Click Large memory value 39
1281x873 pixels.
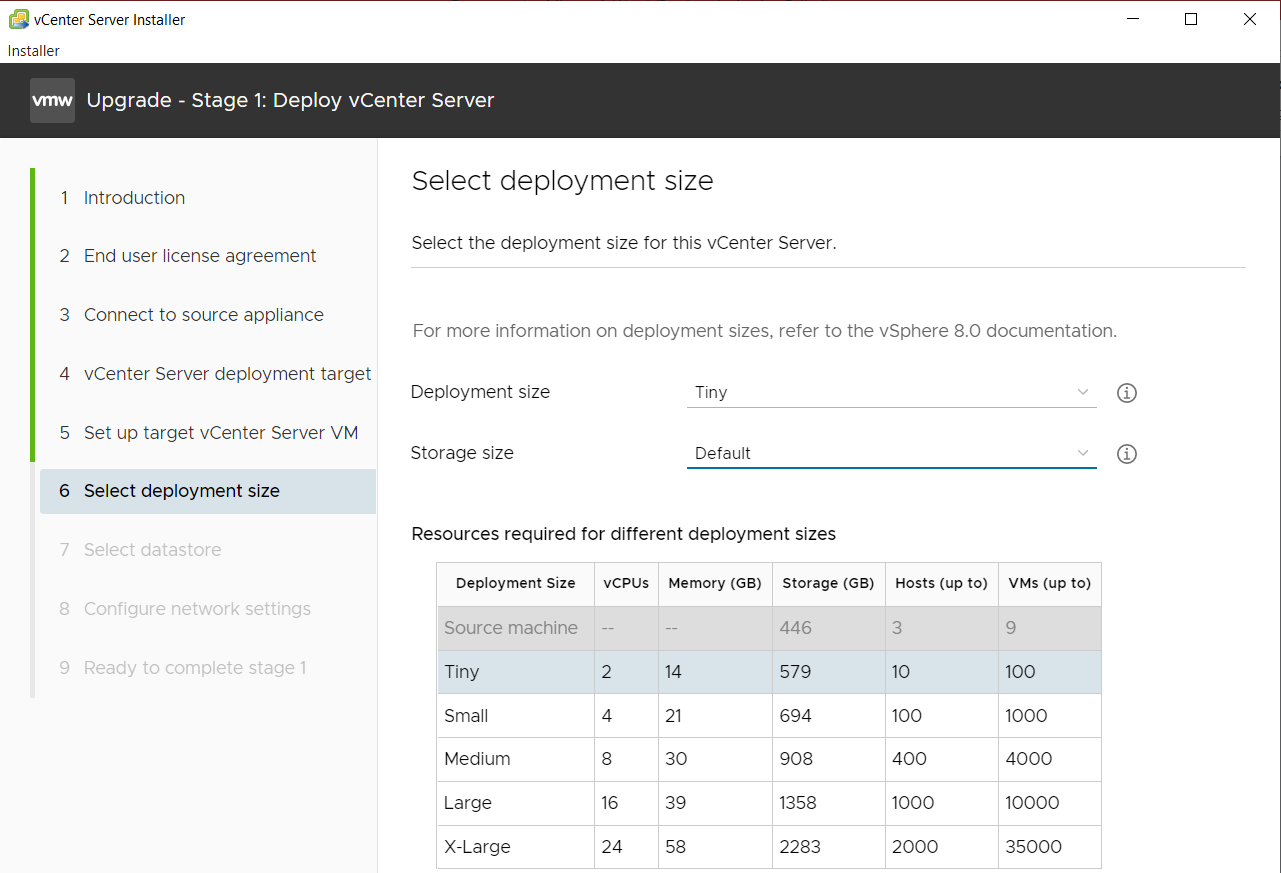click(x=676, y=803)
